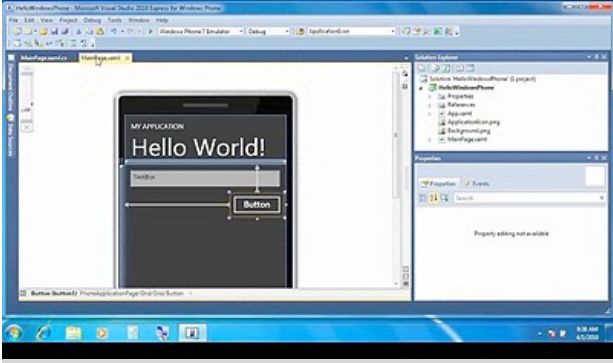Click the Save icon in toolbar
This screenshot has height=363, width=613.
(54, 31)
